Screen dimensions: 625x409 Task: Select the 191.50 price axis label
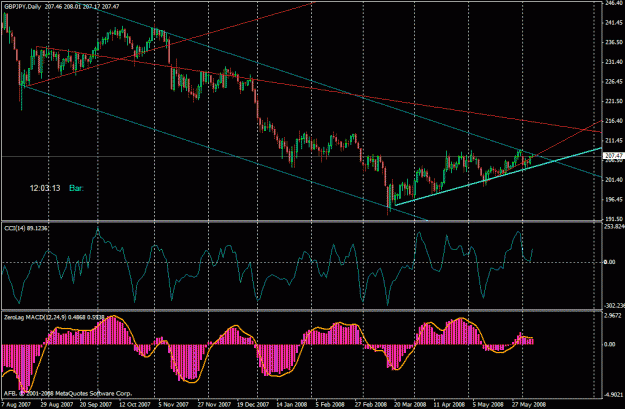click(615, 219)
